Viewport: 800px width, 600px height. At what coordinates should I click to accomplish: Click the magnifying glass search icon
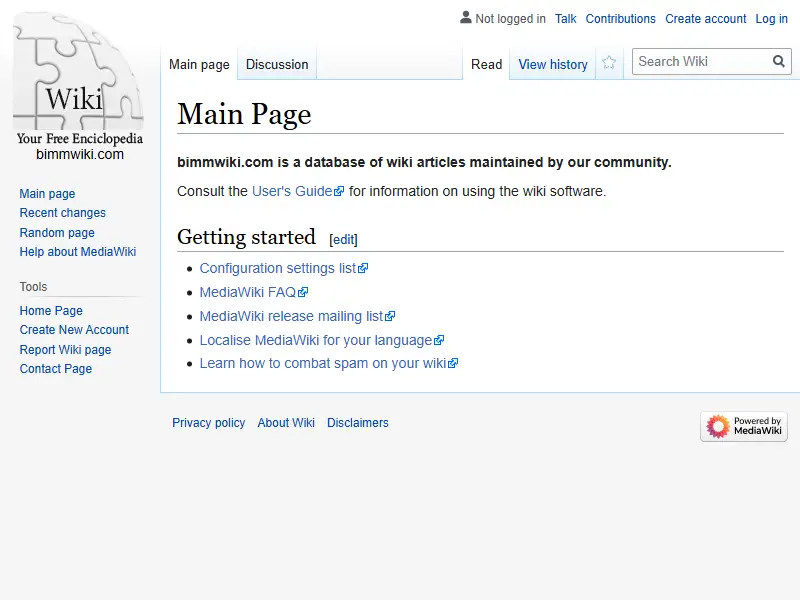point(779,61)
